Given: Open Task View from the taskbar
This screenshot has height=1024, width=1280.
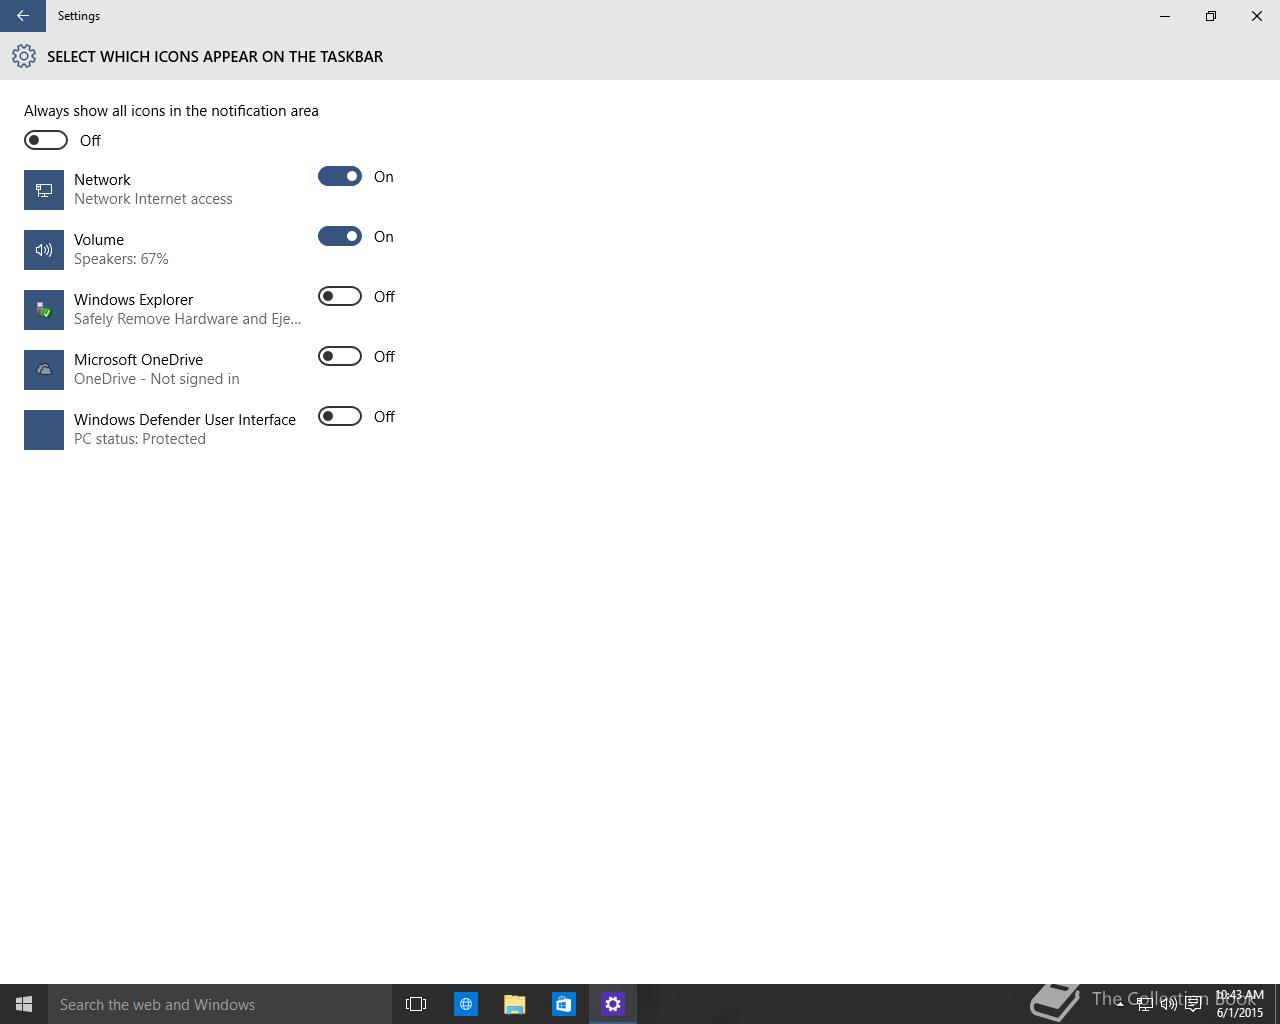Looking at the screenshot, I should pyautogui.click(x=416, y=1004).
